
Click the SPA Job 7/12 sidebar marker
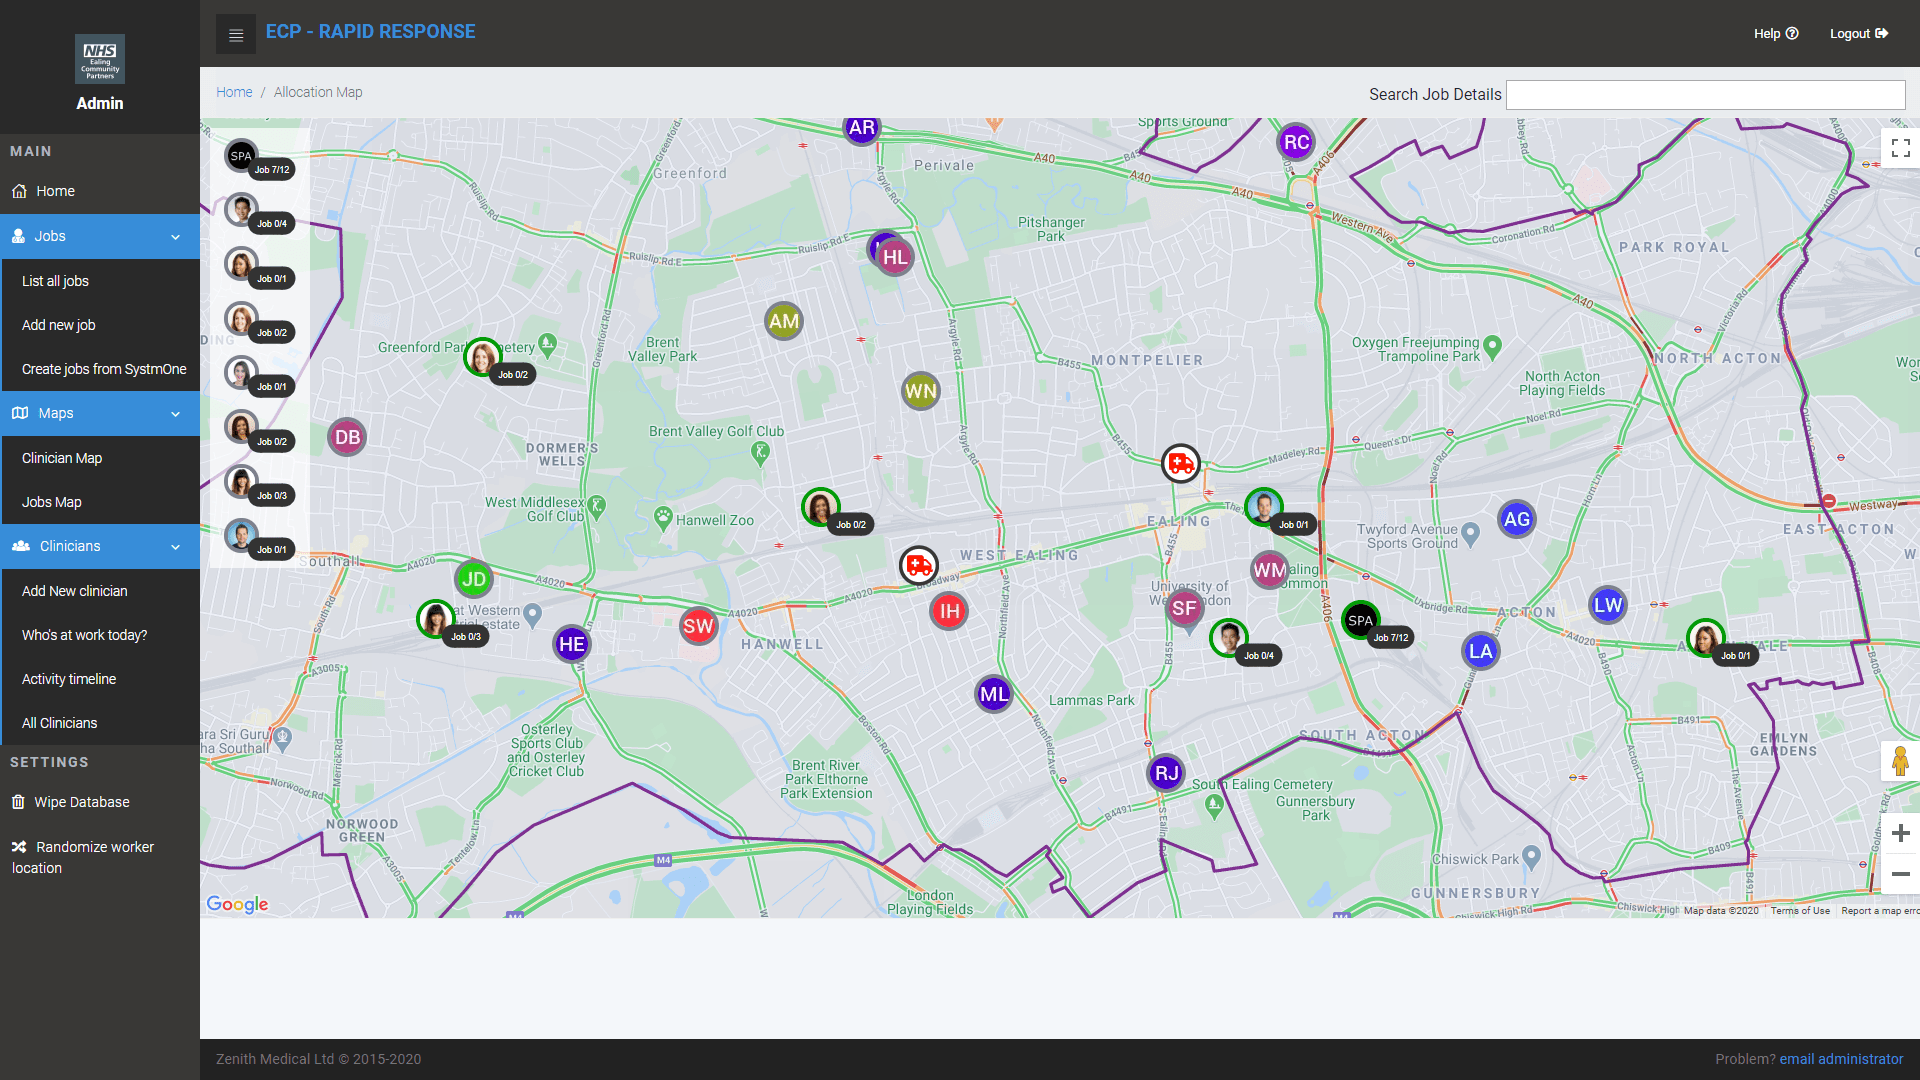(242, 156)
